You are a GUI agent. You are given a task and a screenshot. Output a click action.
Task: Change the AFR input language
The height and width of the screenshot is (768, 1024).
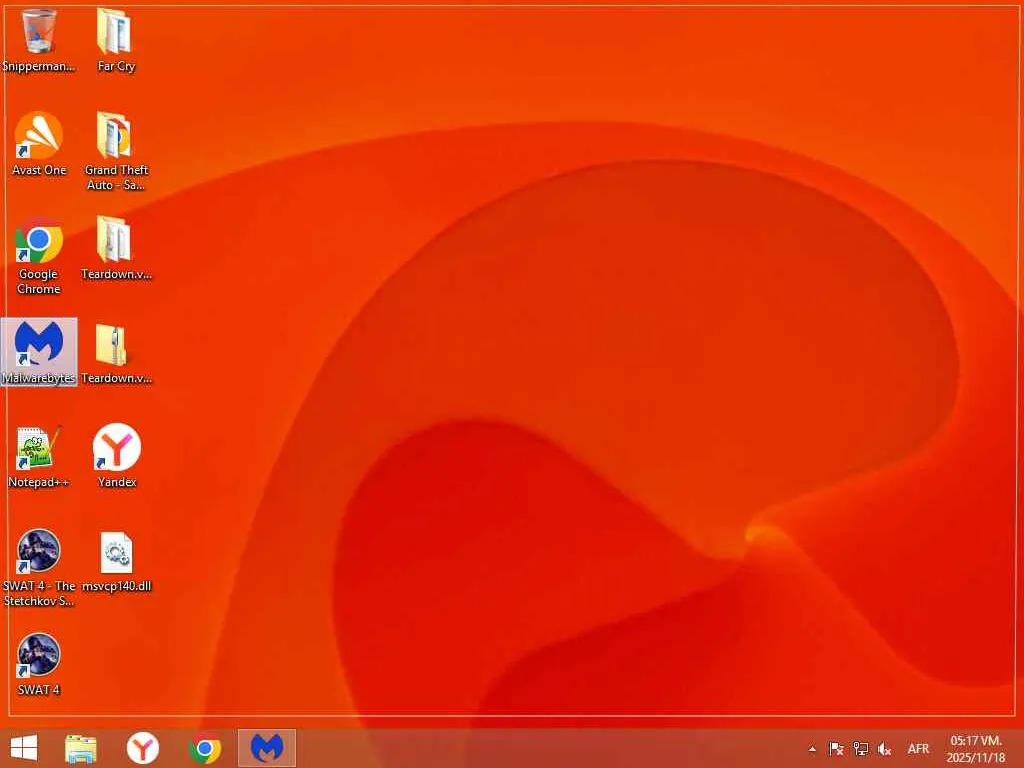click(x=918, y=749)
